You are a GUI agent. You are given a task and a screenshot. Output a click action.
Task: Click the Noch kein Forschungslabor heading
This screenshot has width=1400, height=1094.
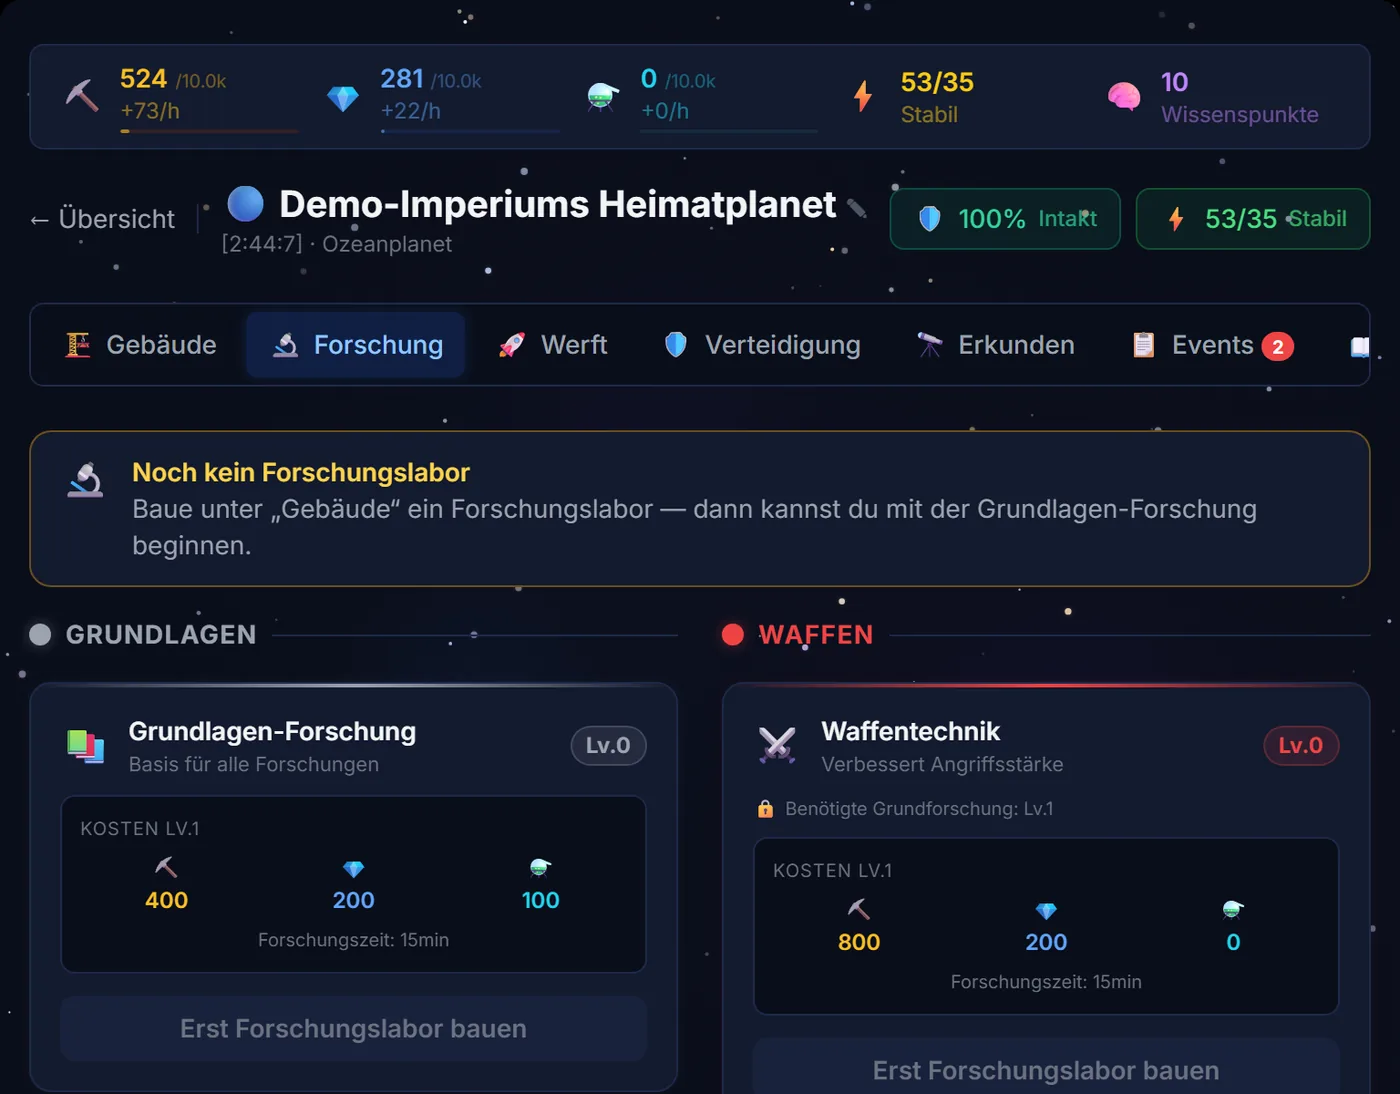pos(301,472)
